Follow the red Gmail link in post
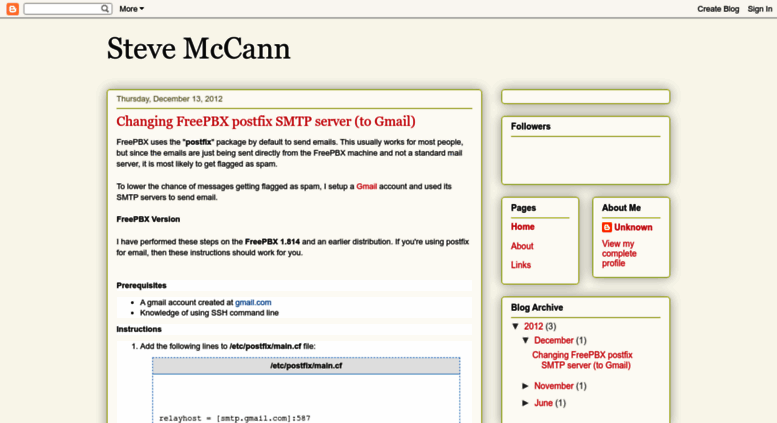This screenshot has height=423, width=777. click(x=367, y=186)
